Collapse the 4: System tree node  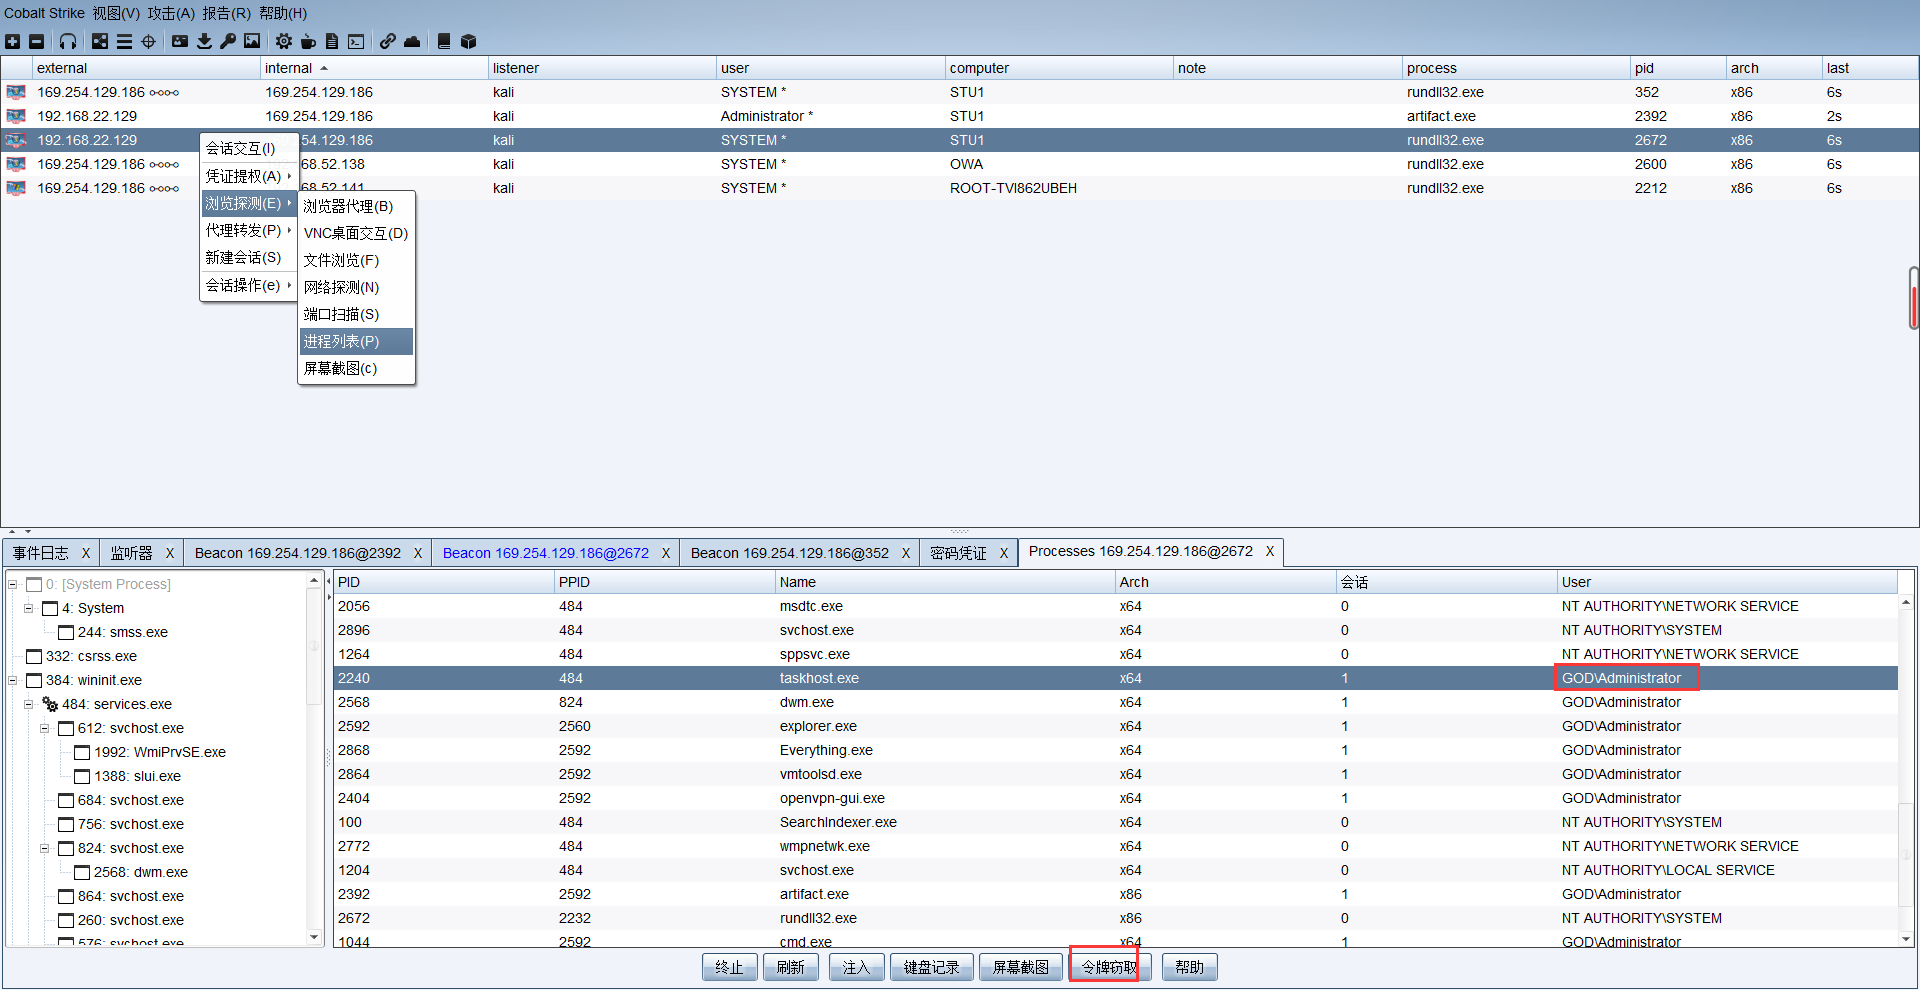(29, 608)
